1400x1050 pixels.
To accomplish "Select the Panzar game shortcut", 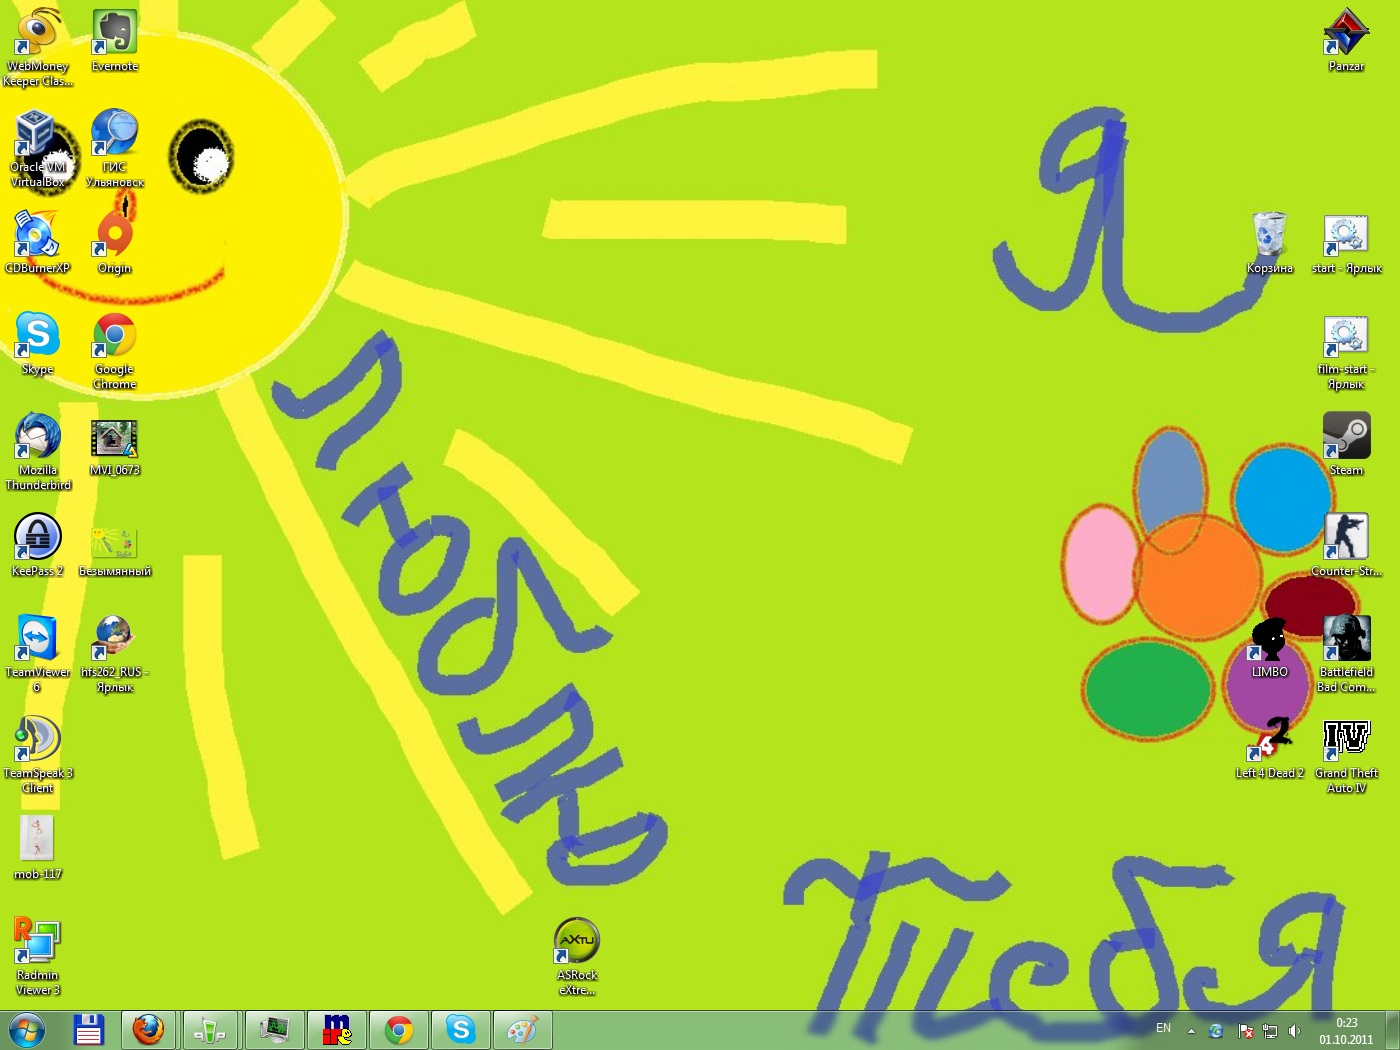I will [x=1346, y=41].
